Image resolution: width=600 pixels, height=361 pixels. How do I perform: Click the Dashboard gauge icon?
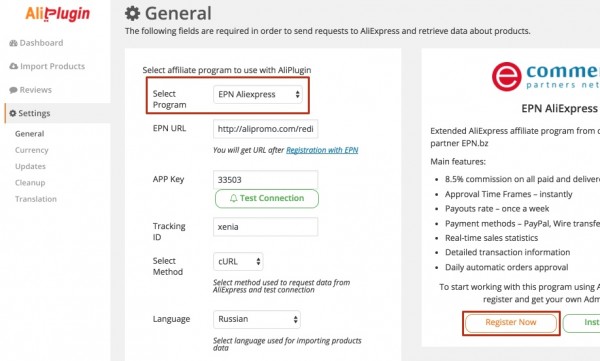13,43
